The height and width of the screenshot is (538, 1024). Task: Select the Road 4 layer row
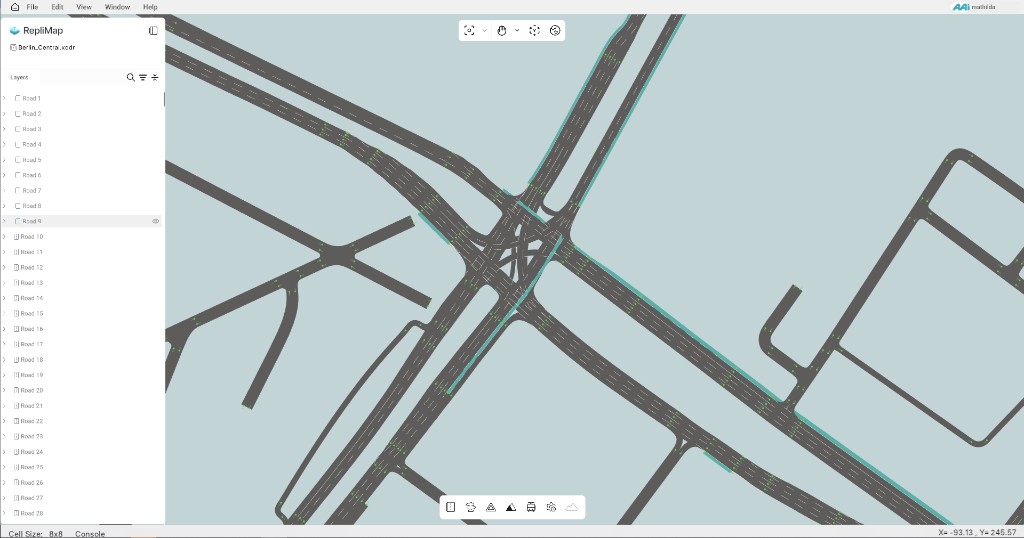click(x=82, y=144)
